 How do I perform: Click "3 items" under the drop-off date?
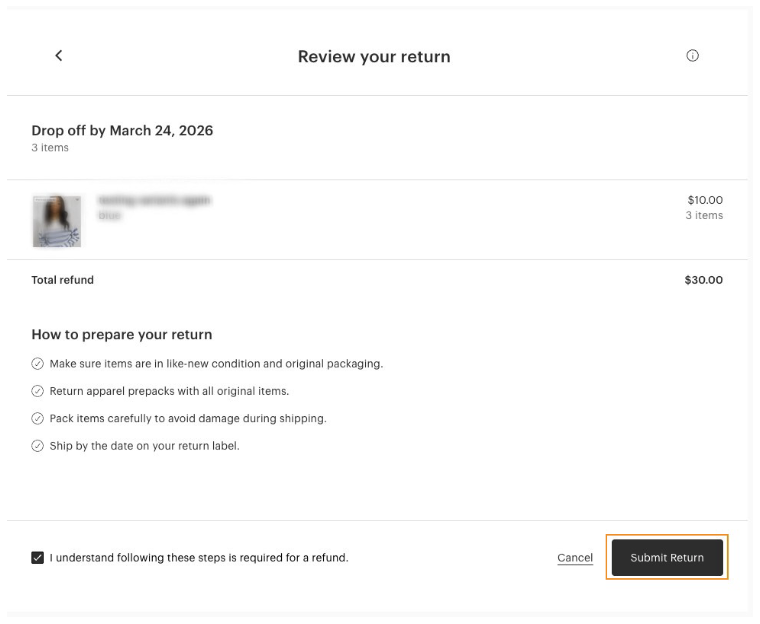tap(50, 148)
